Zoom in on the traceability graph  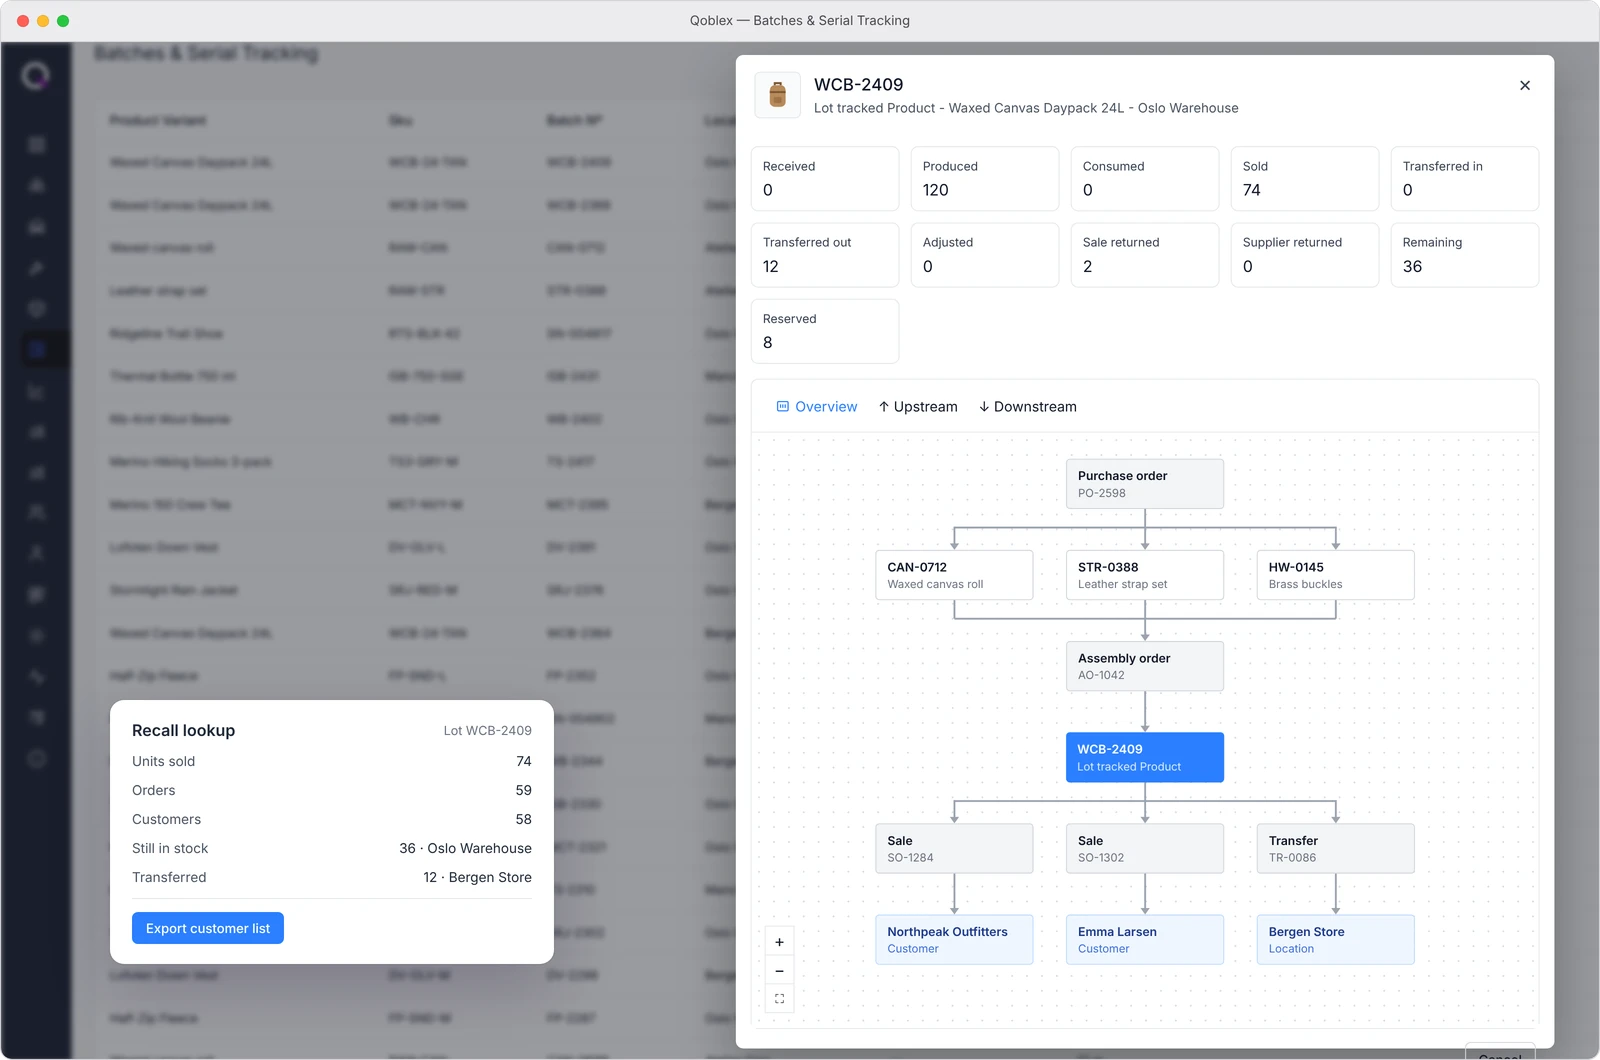pyautogui.click(x=780, y=942)
